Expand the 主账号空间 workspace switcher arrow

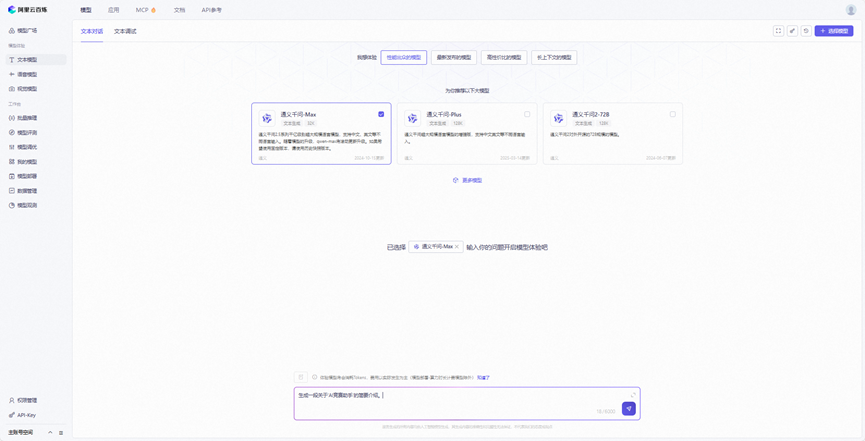(x=50, y=433)
